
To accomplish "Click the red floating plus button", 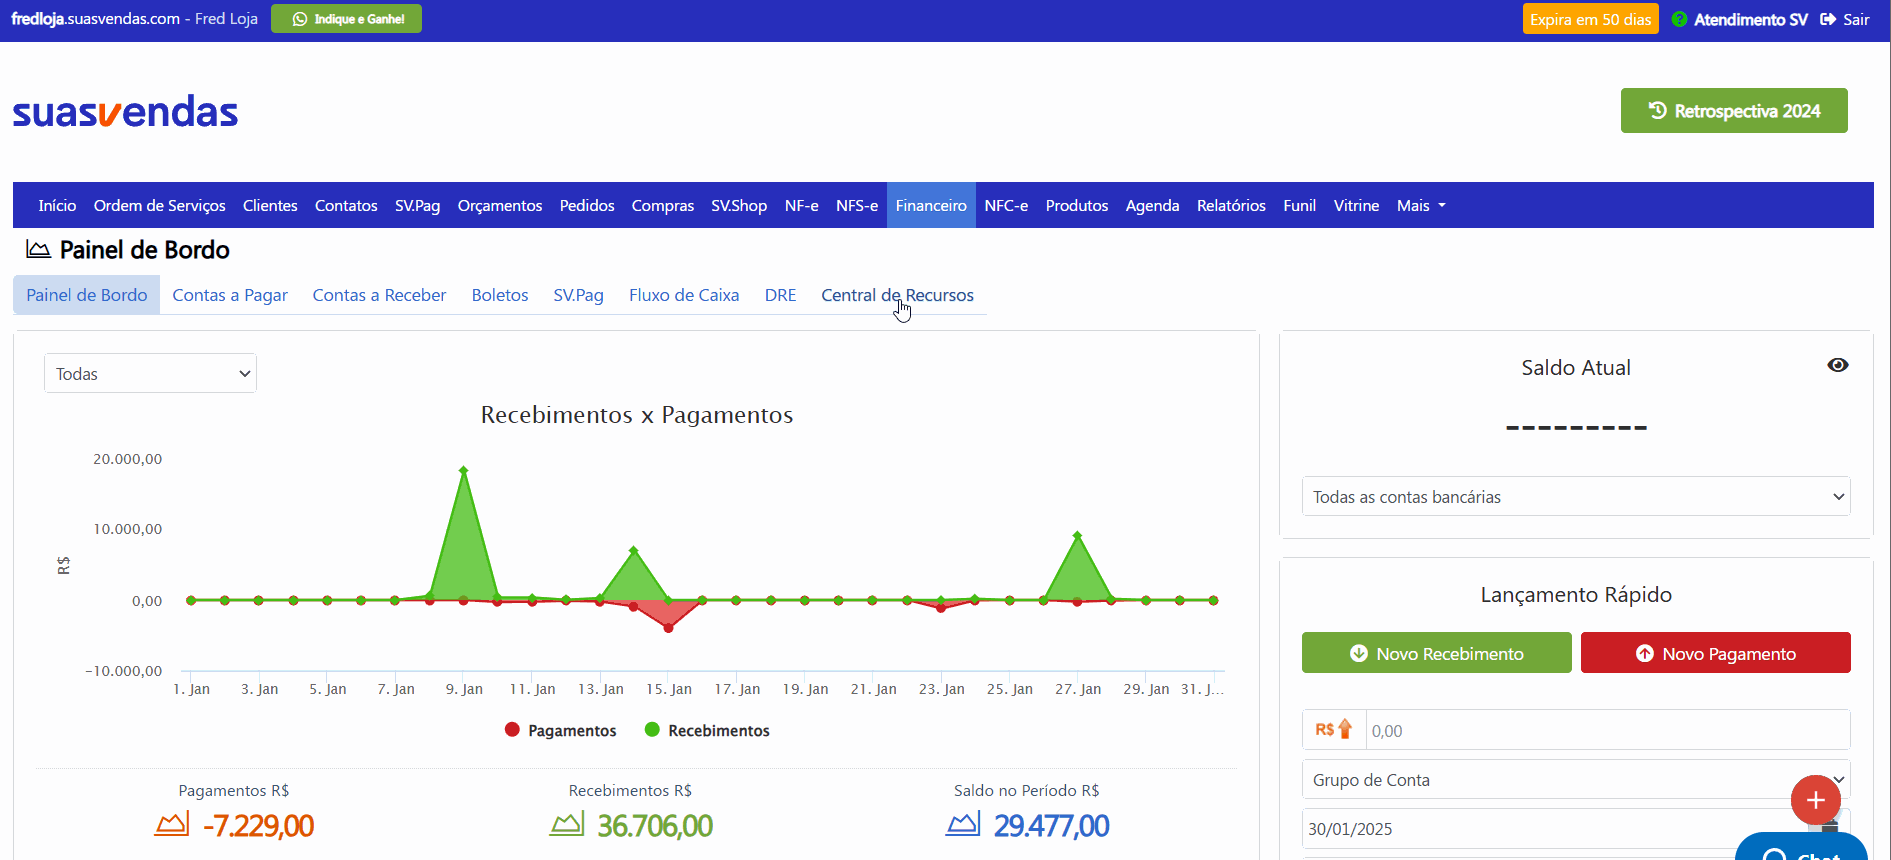I will [x=1815, y=800].
